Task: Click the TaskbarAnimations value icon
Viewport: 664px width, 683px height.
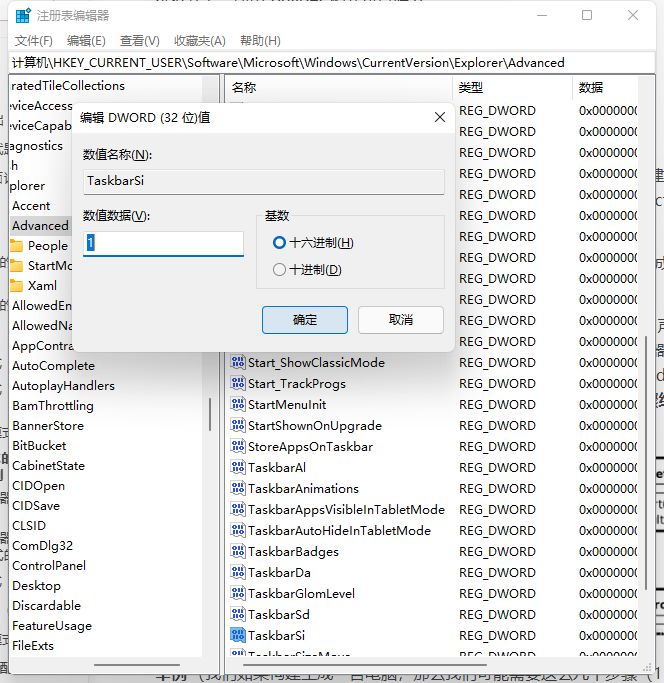Action: pos(238,488)
